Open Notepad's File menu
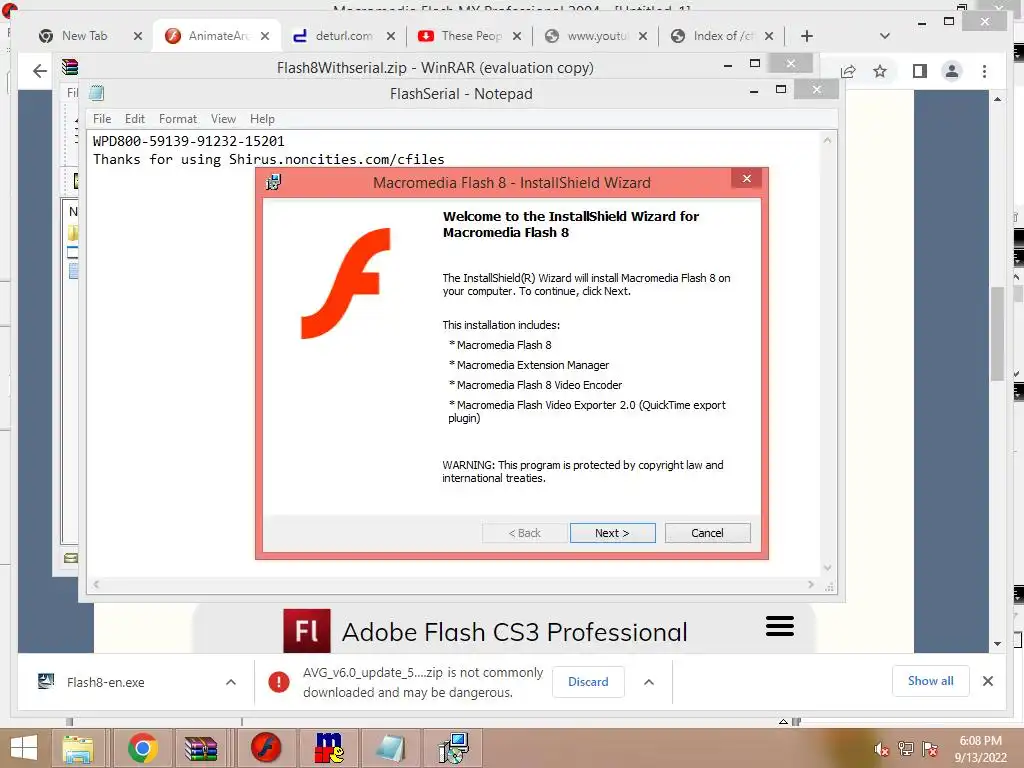 point(102,119)
